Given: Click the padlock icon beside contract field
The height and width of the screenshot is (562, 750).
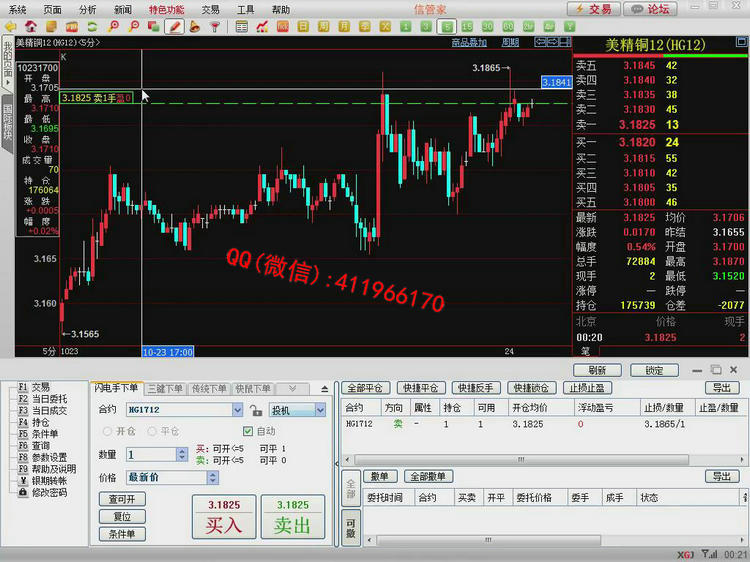Looking at the screenshot, I should click(256, 410).
